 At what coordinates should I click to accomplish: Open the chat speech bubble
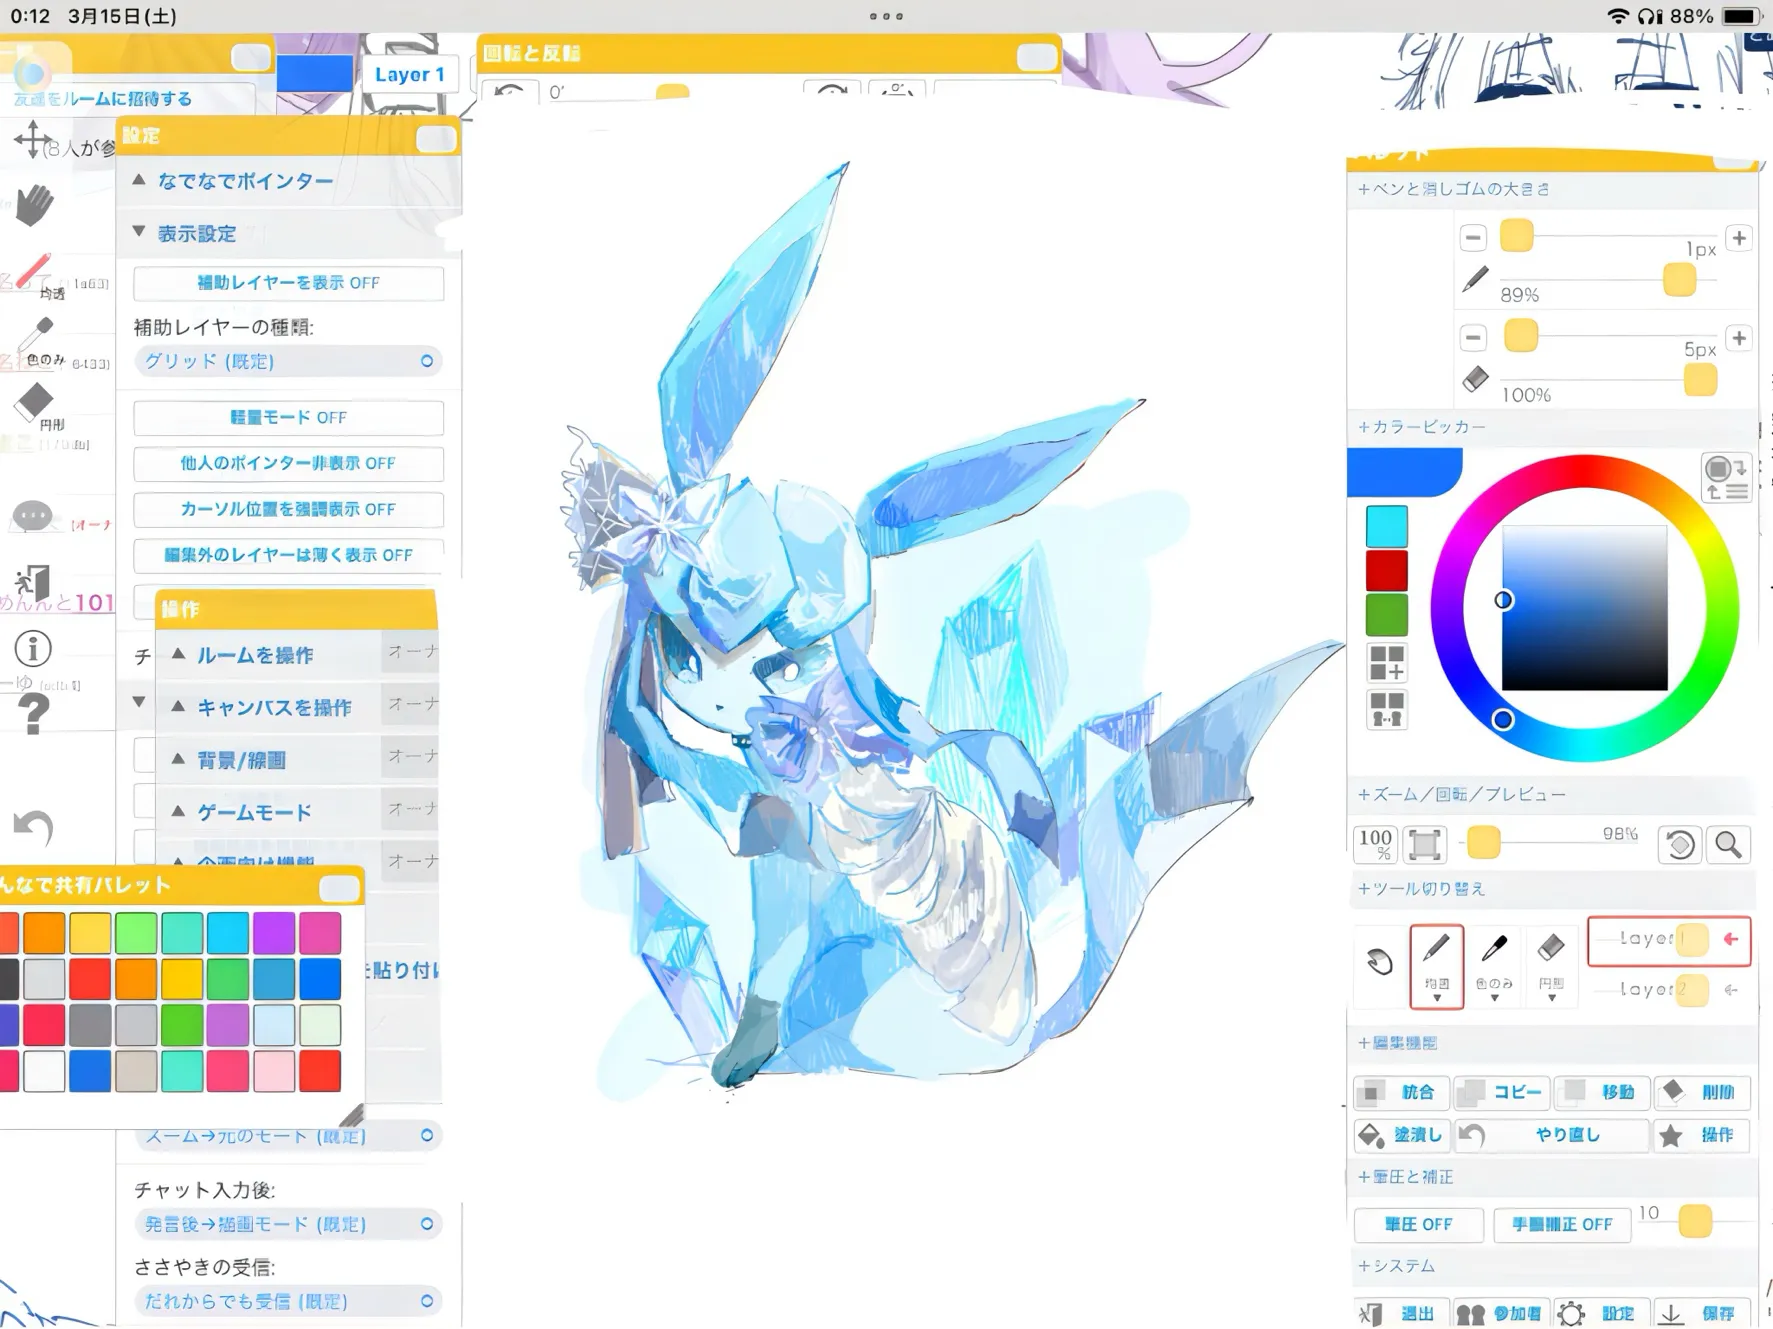32,517
